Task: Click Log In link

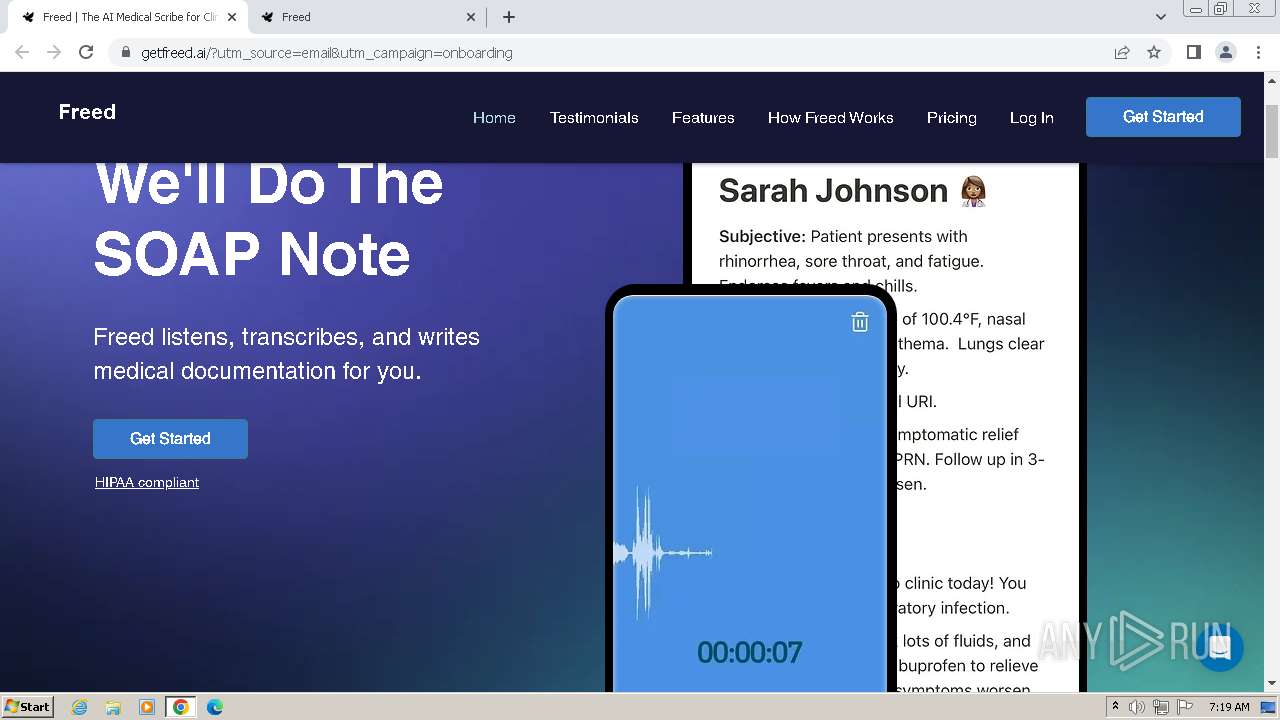Action: tap(1031, 118)
